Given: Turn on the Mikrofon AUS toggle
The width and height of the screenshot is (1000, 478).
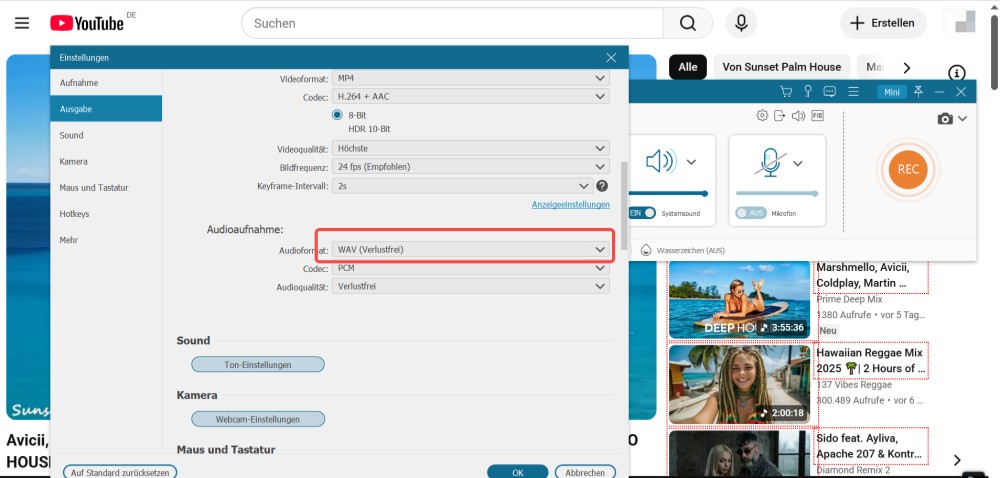Looking at the screenshot, I should (751, 213).
